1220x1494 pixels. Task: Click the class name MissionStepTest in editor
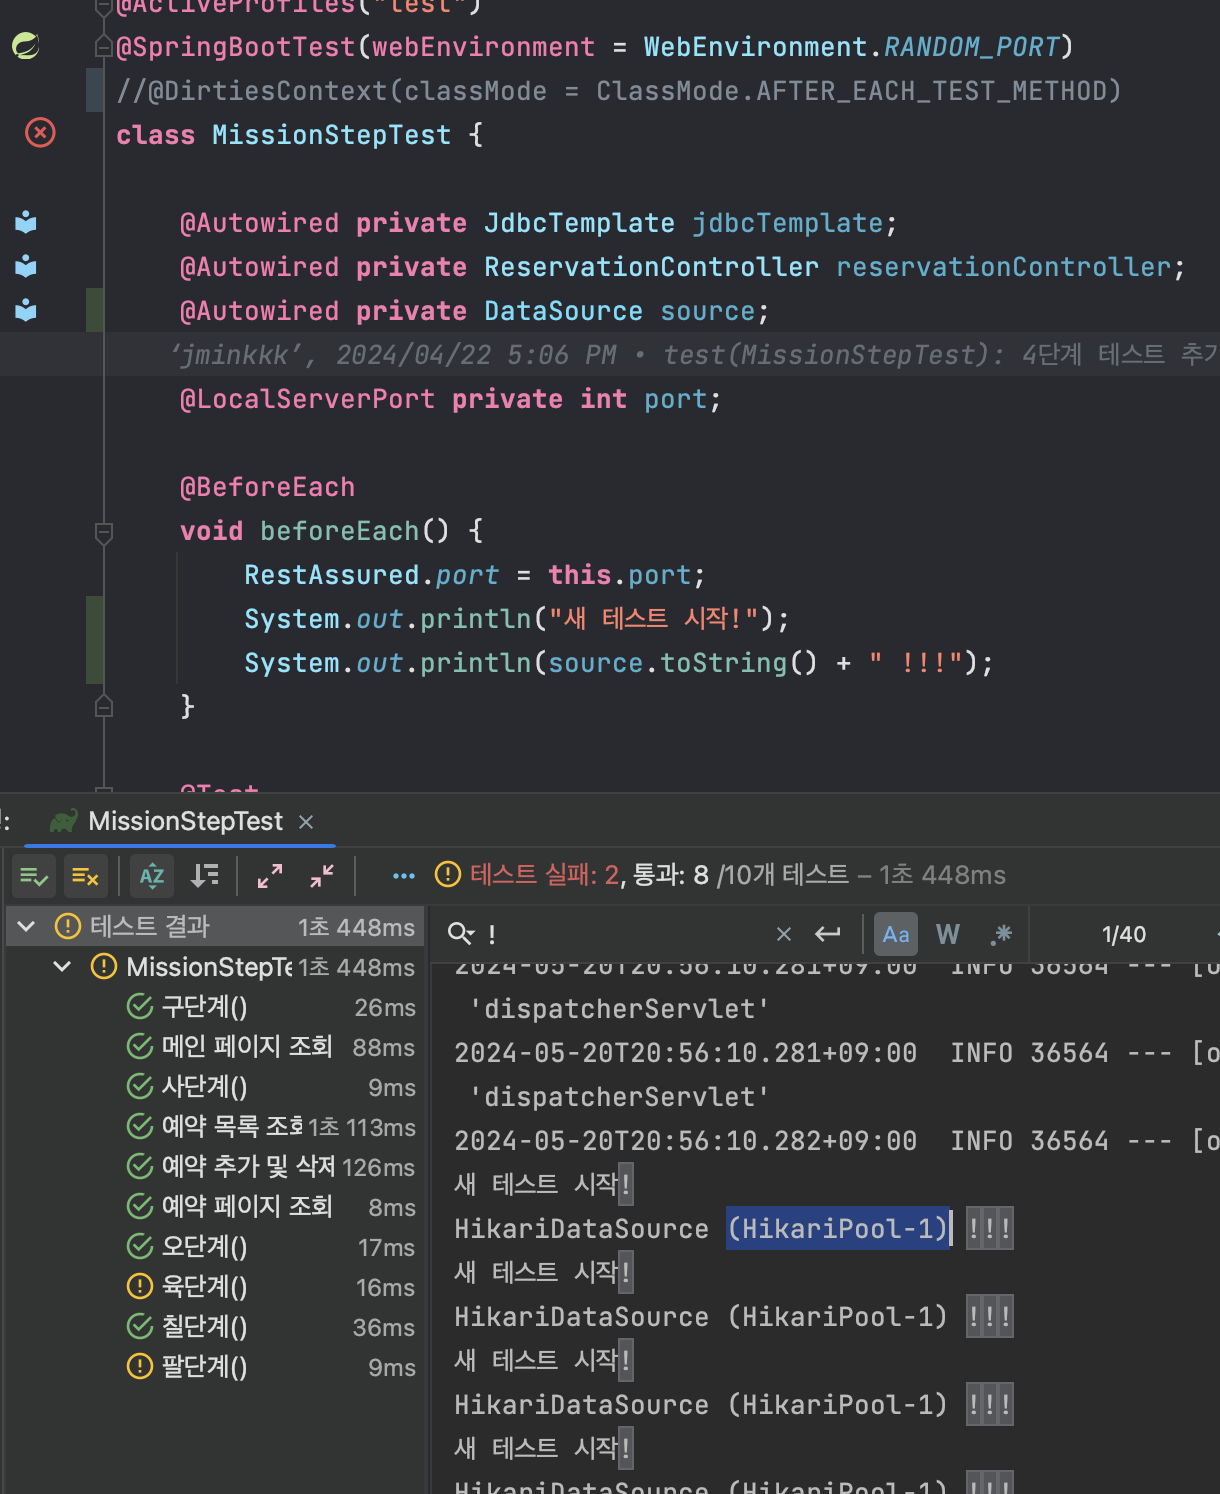click(332, 135)
